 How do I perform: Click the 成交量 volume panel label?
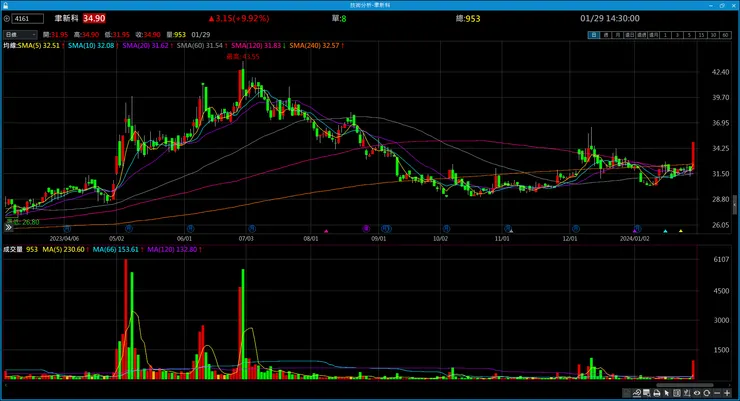click(x=13, y=249)
